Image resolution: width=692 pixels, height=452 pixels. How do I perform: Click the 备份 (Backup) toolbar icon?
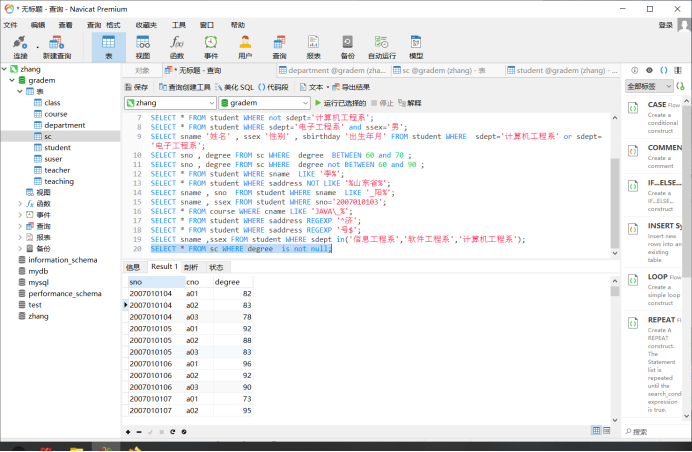pos(348,48)
